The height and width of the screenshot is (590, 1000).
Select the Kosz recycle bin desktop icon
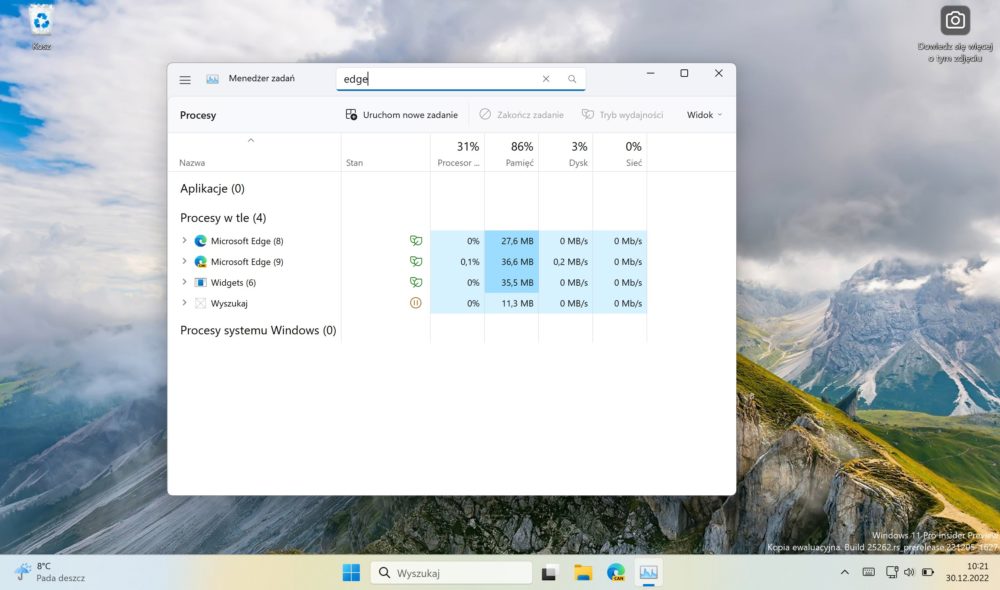pos(41,27)
